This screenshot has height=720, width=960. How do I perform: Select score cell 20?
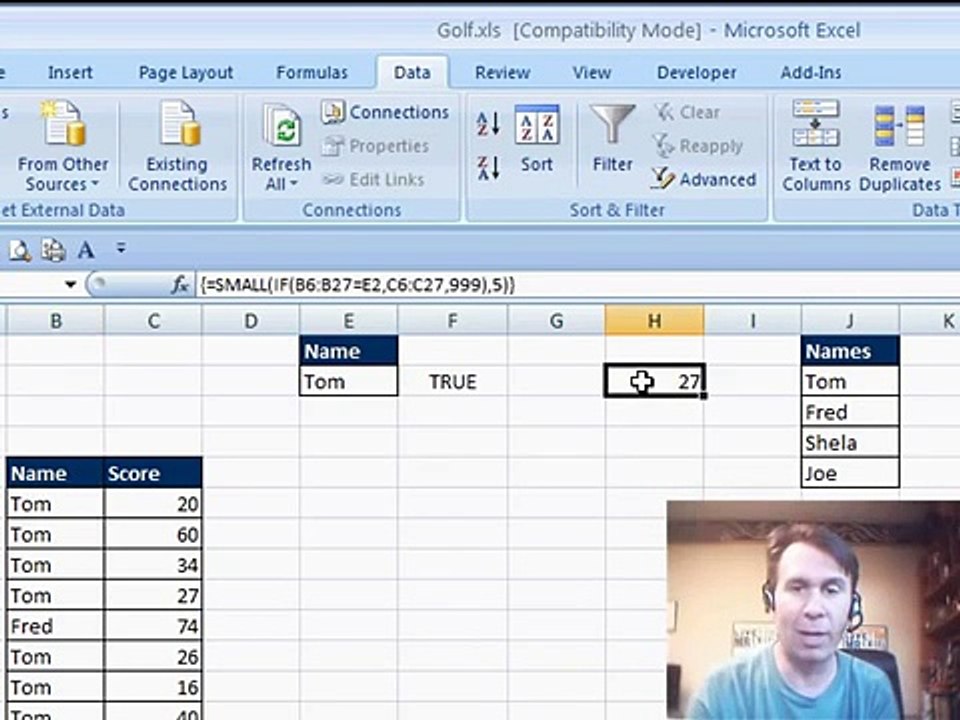tap(153, 504)
